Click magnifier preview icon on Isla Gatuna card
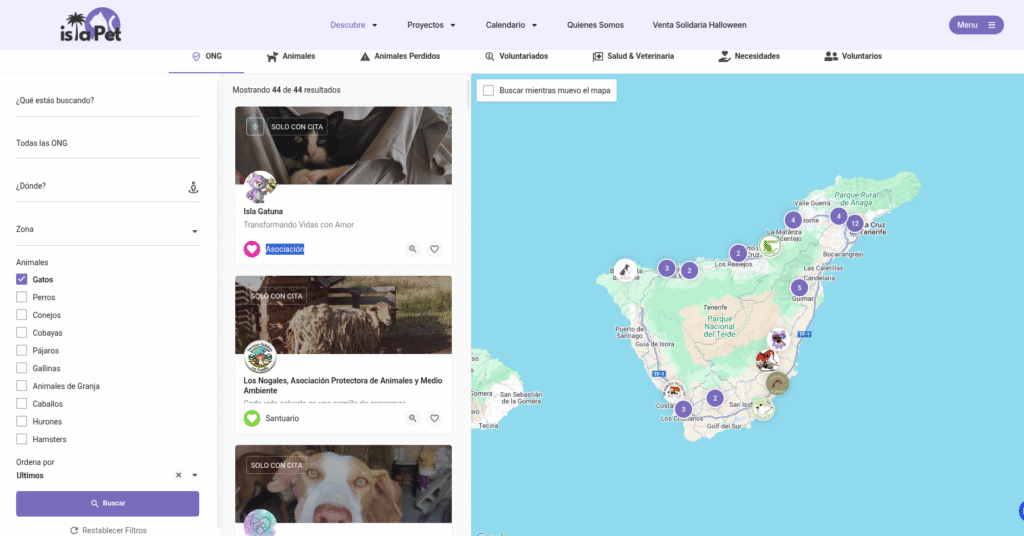This screenshot has height=536, width=1024. (x=412, y=249)
